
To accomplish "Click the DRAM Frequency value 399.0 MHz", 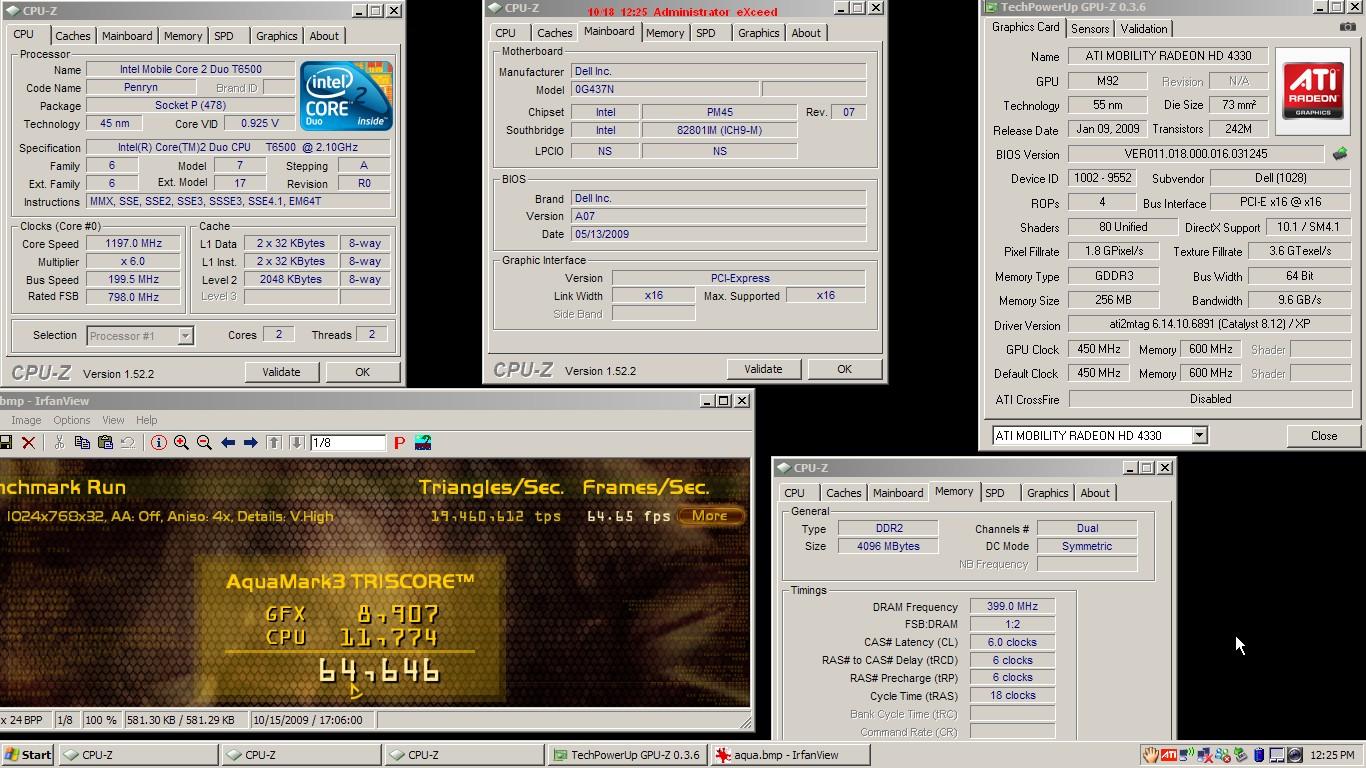I will pyautogui.click(x=1012, y=606).
